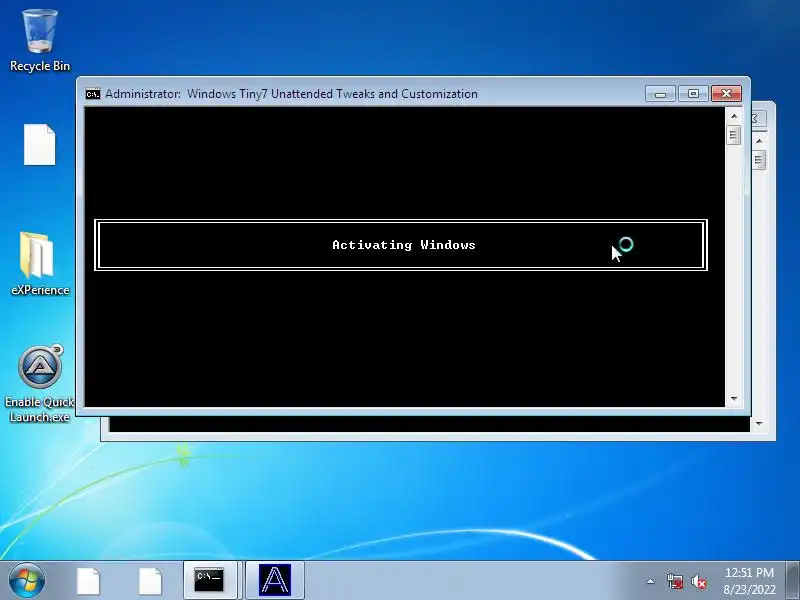Close the Tiny7 Tweaks console window
800x600 pixels.
point(726,93)
